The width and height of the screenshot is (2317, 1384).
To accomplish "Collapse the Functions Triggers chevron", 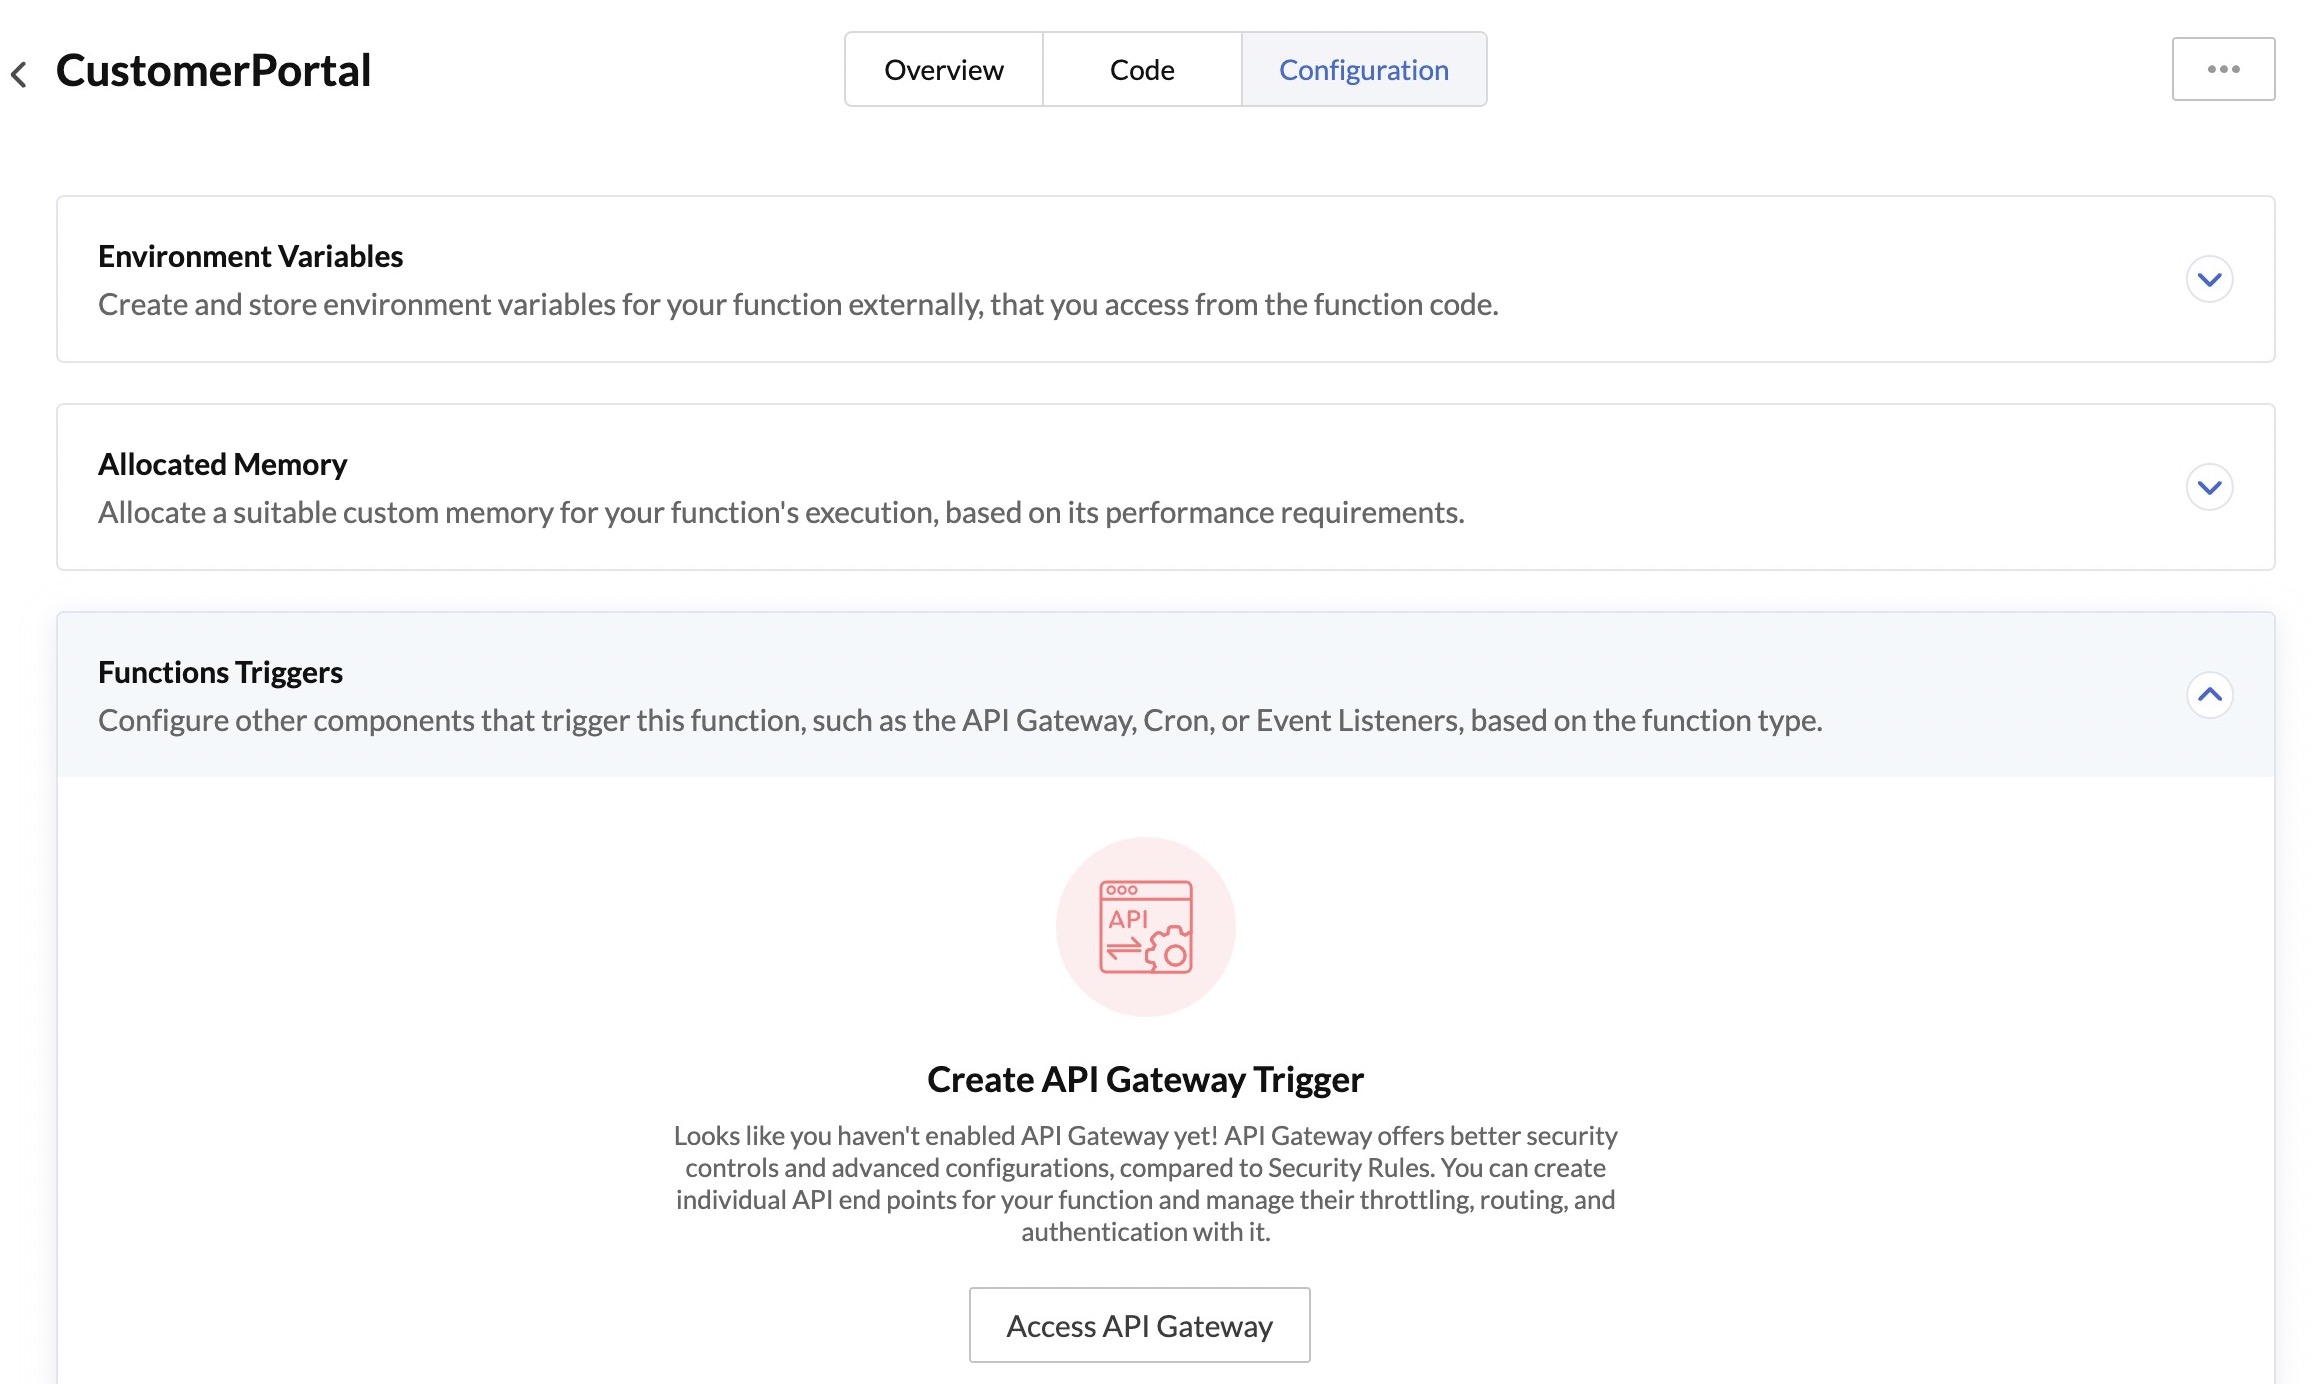I will tap(2210, 694).
